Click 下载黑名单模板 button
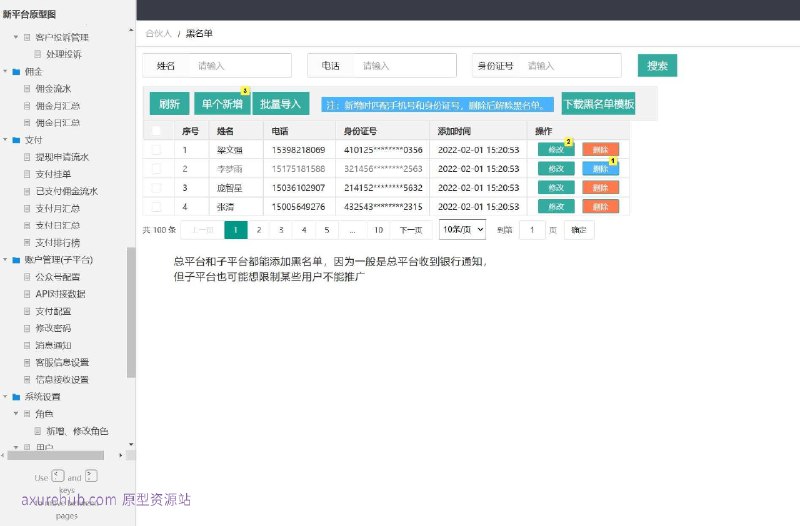 [598, 104]
